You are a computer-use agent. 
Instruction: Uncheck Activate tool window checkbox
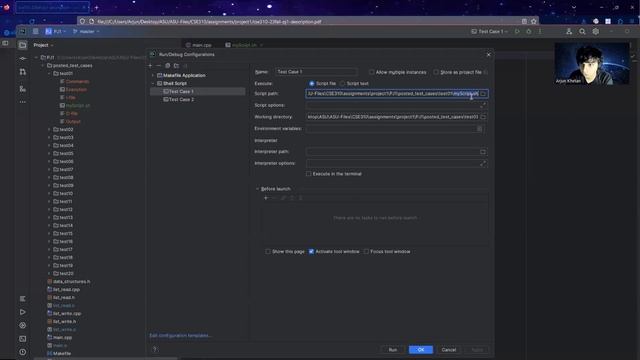point(311,251)
